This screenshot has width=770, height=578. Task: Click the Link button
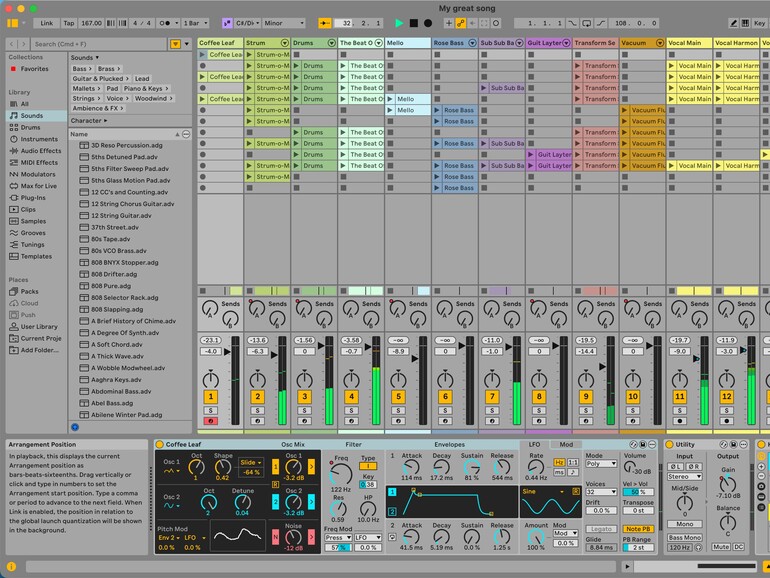pyautogui.click(x=47, y=23)
